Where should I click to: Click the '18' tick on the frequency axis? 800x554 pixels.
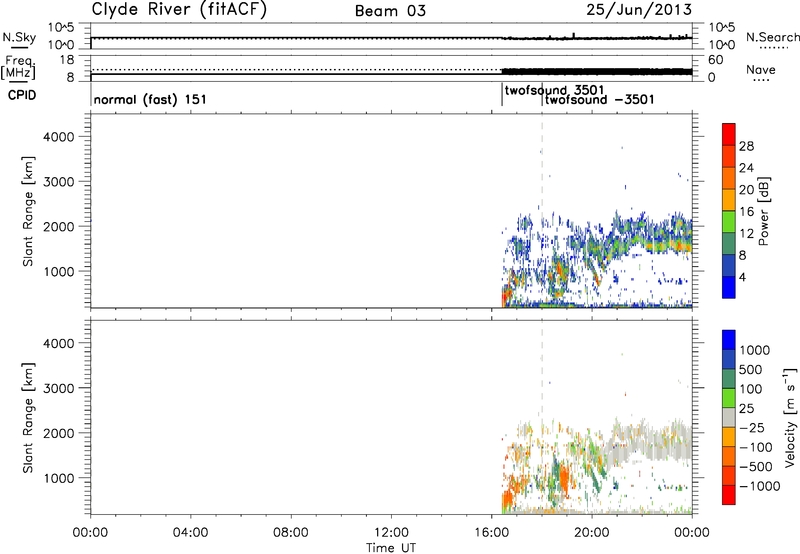tap(67, 60)
